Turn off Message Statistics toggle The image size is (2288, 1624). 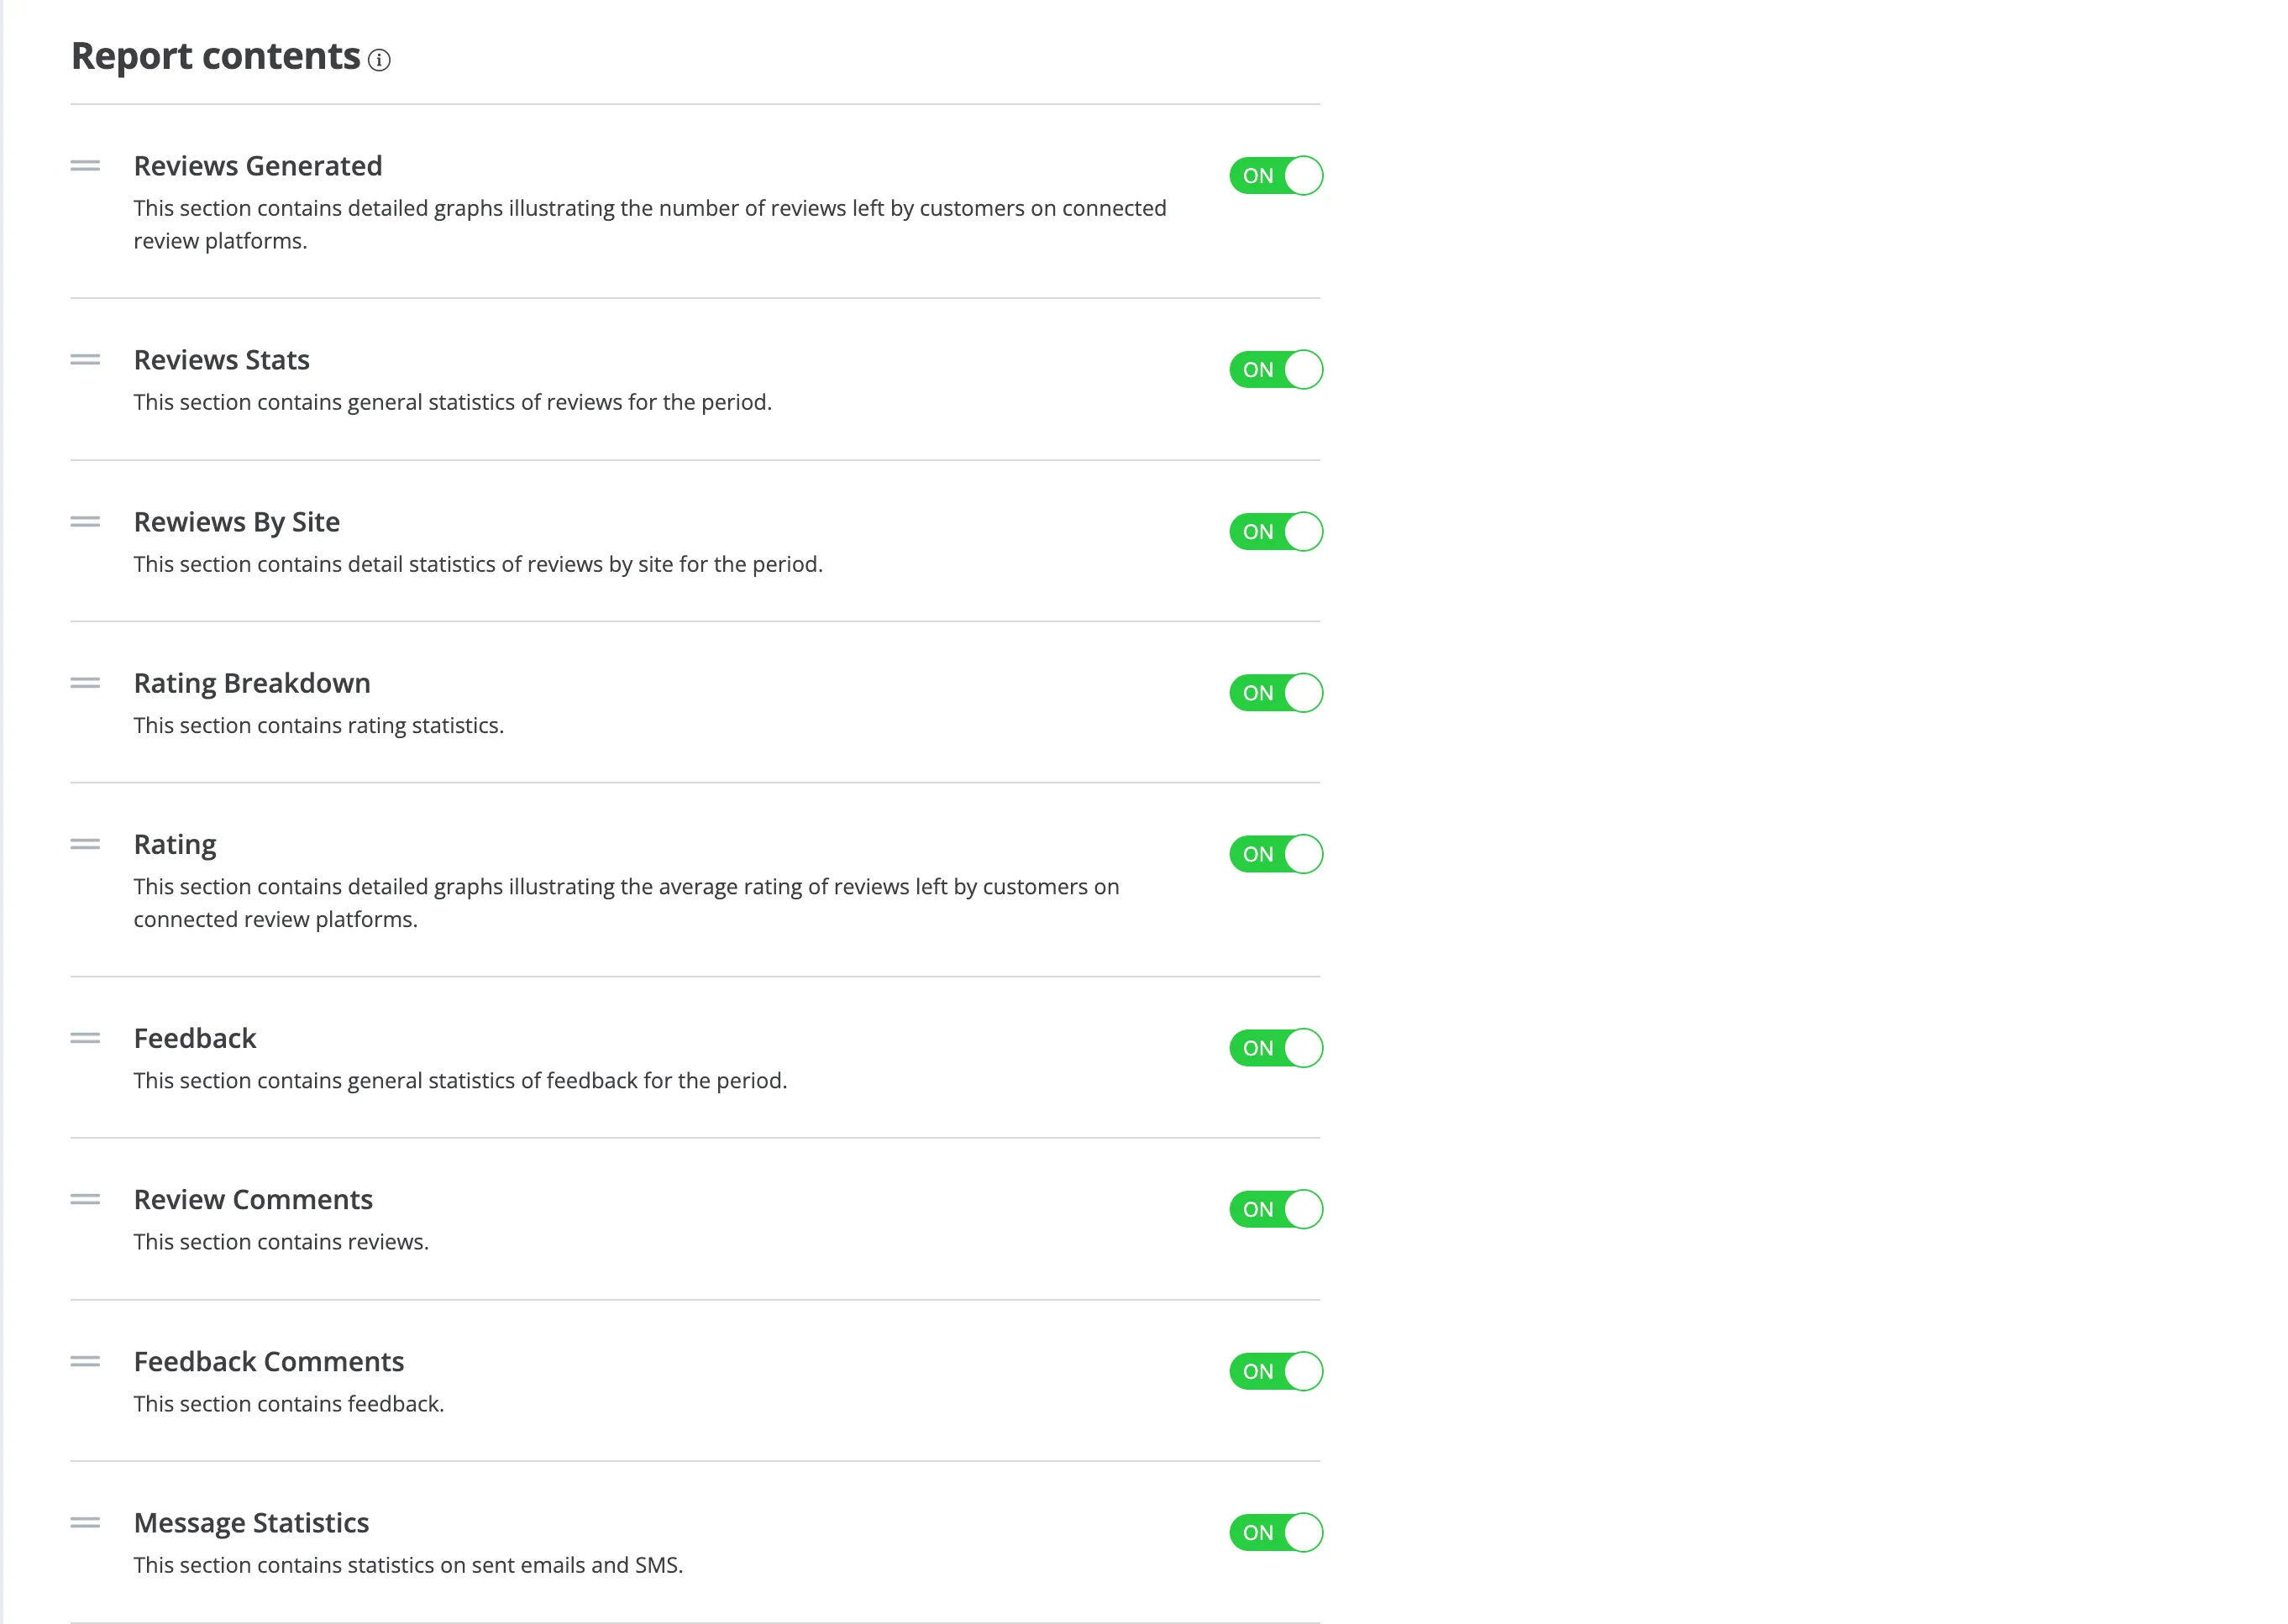pyautogui.click(x=1276, y=1532)
